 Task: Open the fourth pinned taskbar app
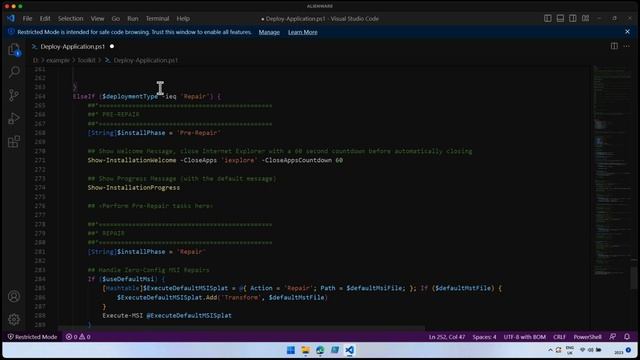point(335,350)
